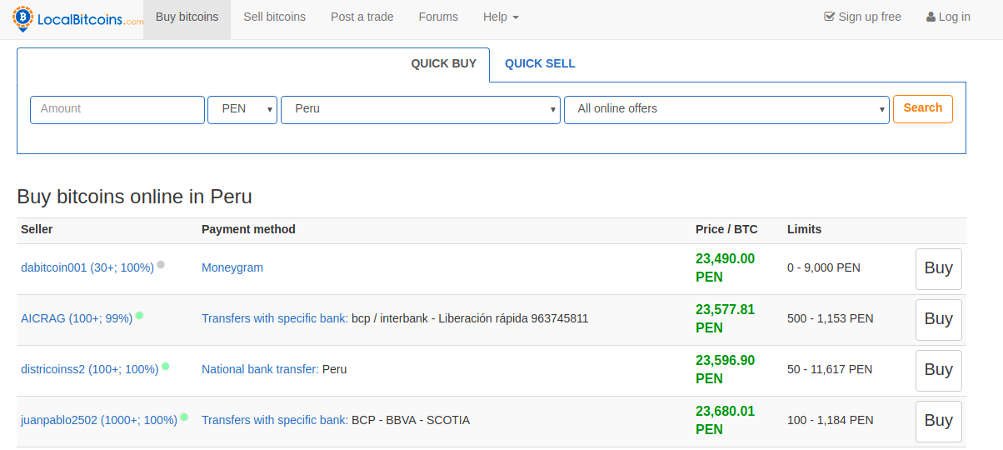Click the 500 - 1,153 PEN limits

tap(830, 319)
